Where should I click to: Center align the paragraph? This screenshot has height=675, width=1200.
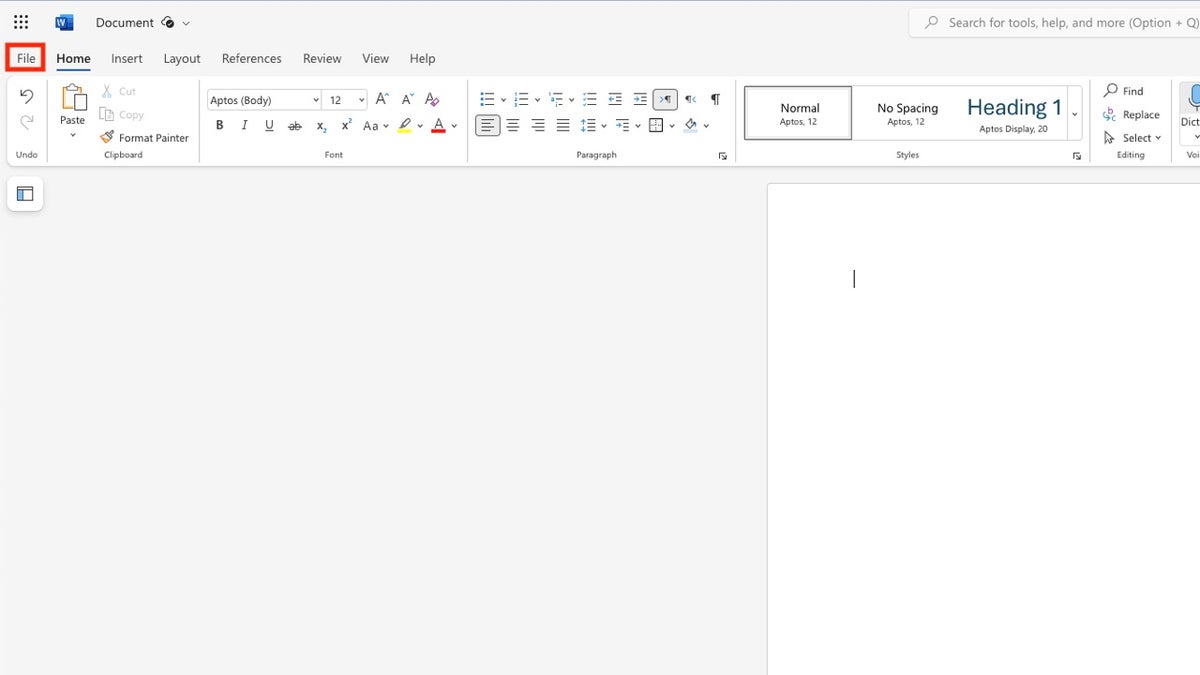pos(513,125)
